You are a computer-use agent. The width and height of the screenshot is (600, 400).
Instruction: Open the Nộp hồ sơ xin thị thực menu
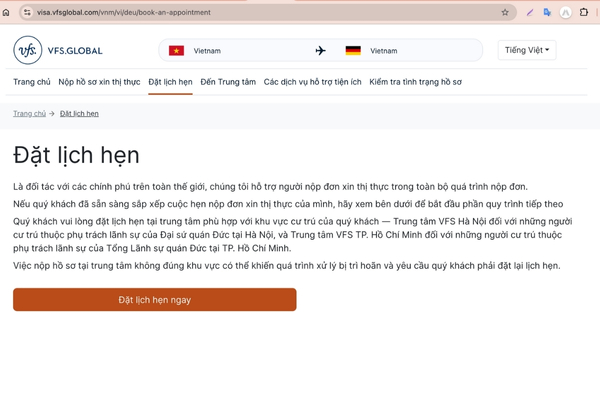[99, 82]
